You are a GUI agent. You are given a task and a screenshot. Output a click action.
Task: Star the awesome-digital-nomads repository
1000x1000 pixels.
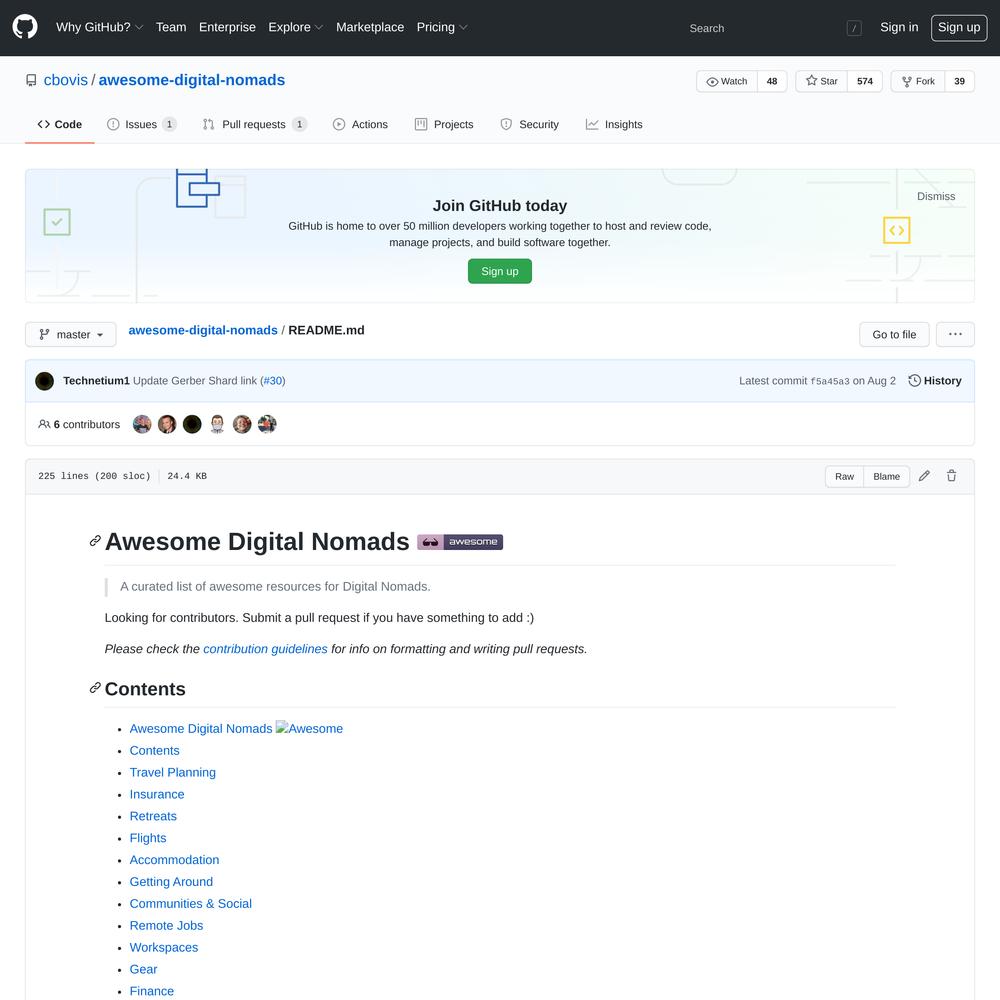821,81
